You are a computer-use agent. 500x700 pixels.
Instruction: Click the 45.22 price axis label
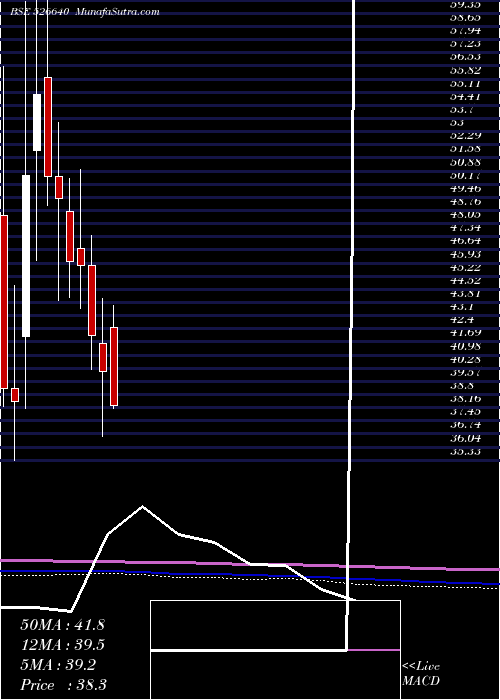pos(465,268)
